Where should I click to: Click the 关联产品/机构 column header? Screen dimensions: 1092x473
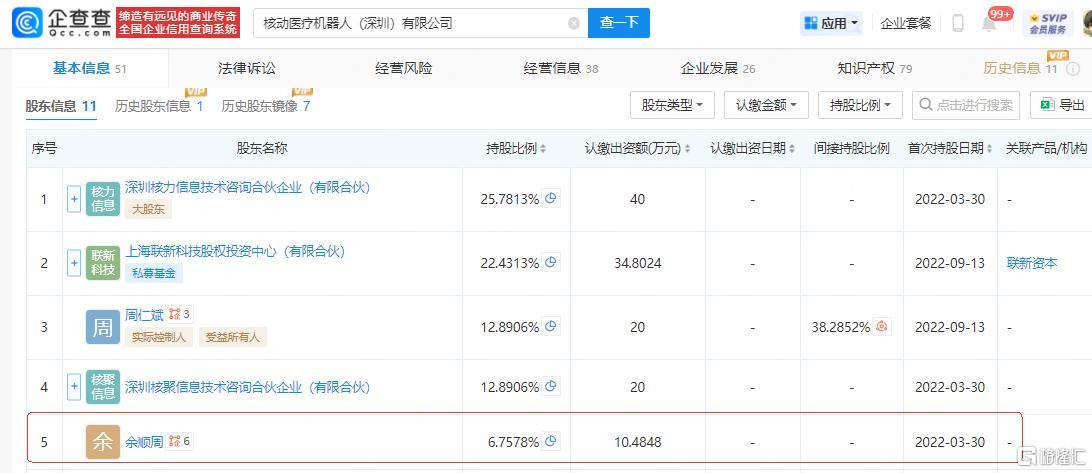1047,148
